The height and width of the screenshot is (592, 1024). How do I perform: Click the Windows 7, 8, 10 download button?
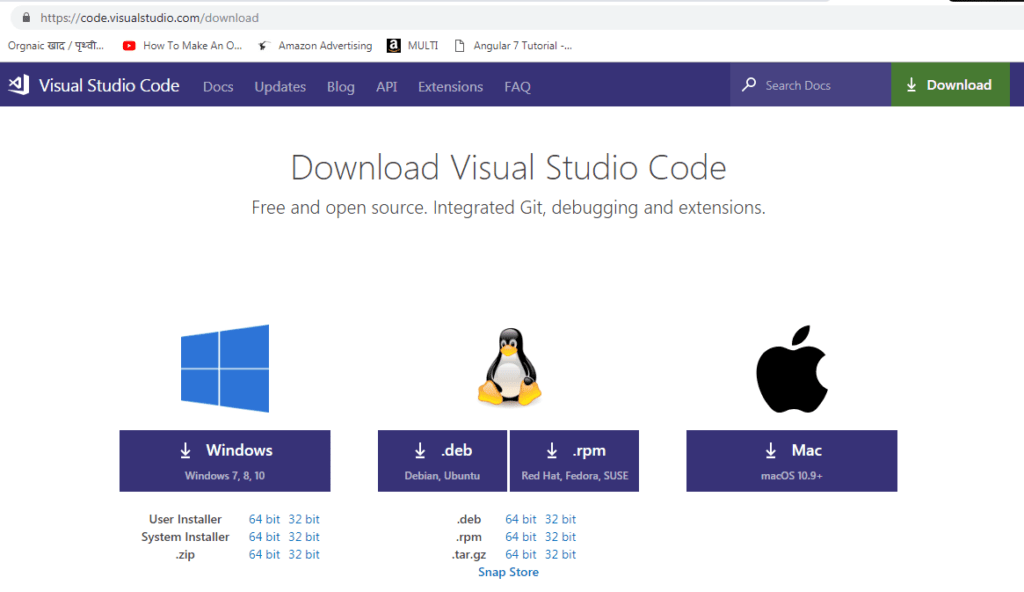click(225, 460)
